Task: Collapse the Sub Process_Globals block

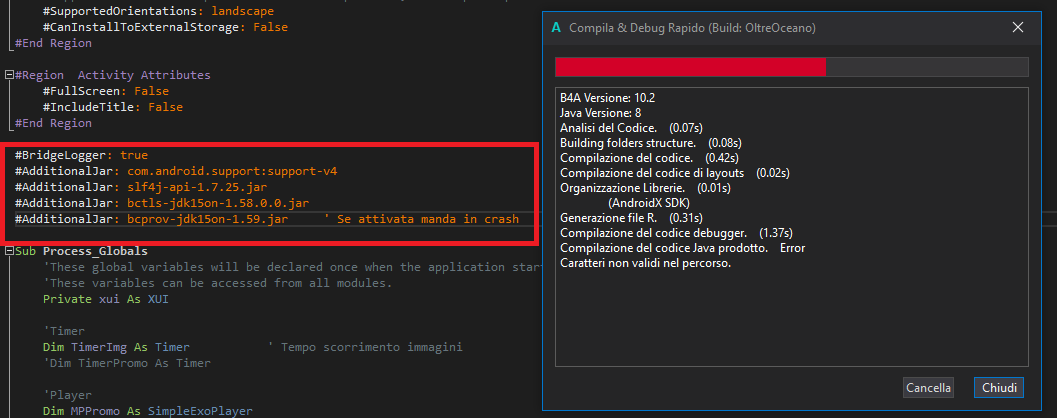Action: (x=9, y=251)
